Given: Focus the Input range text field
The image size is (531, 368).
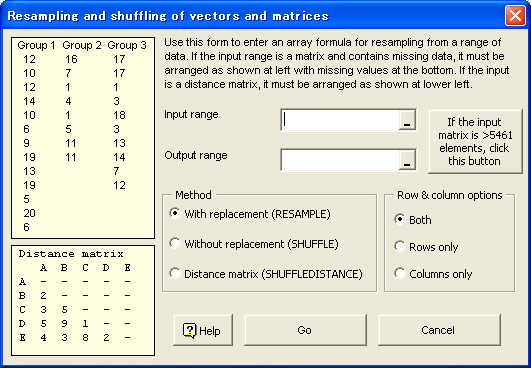Looking at the screenshot, I should click(340, 120).
